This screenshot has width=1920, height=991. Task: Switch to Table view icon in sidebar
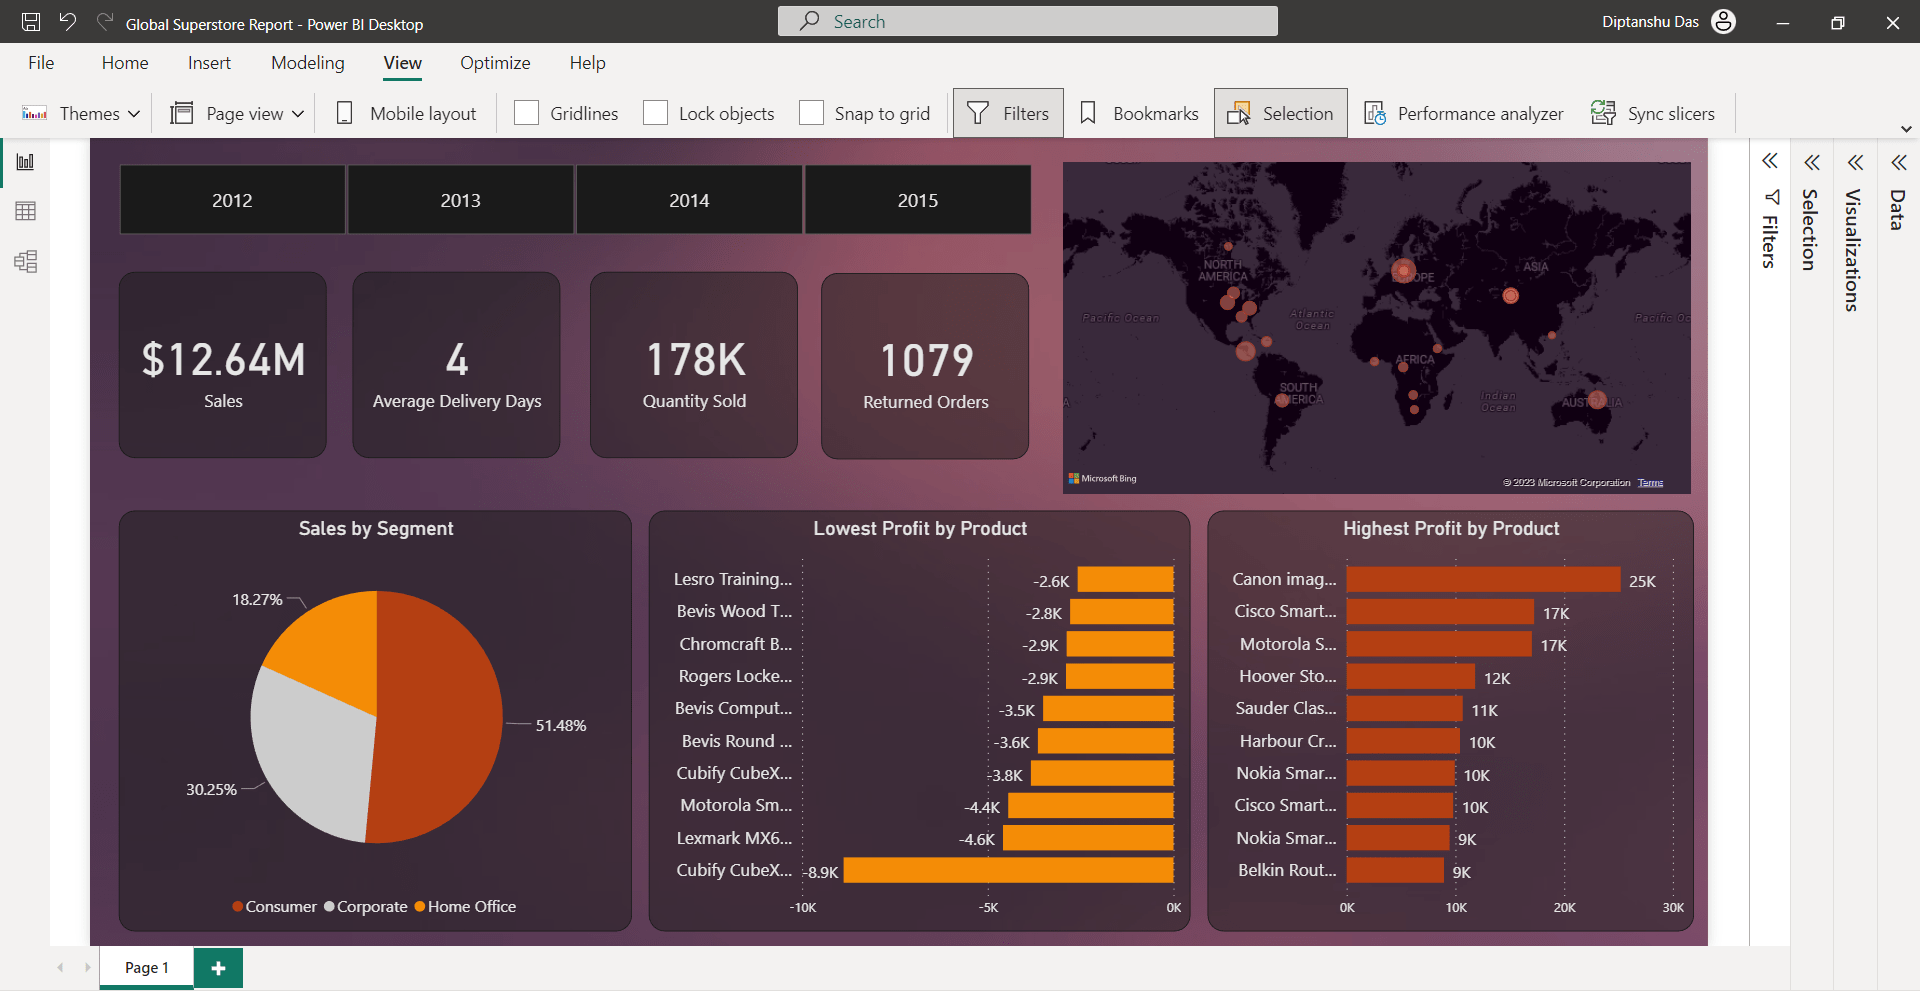click(x=26, y=211)
